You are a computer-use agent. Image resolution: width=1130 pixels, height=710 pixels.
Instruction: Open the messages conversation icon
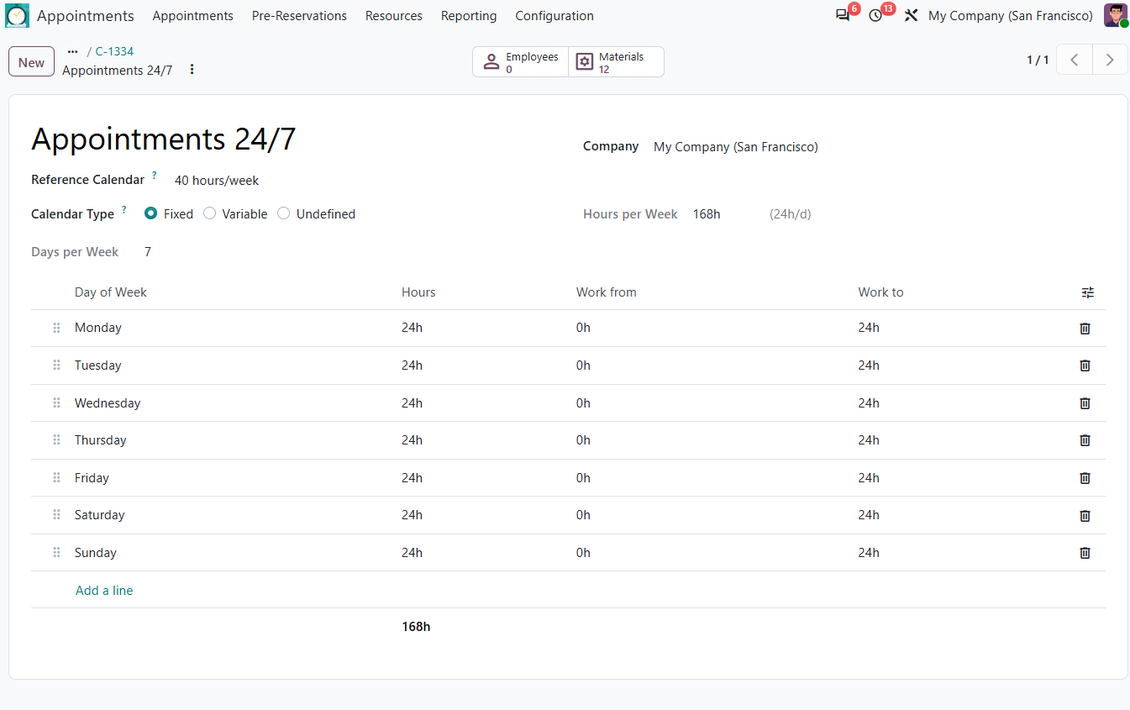coord(842,15)
